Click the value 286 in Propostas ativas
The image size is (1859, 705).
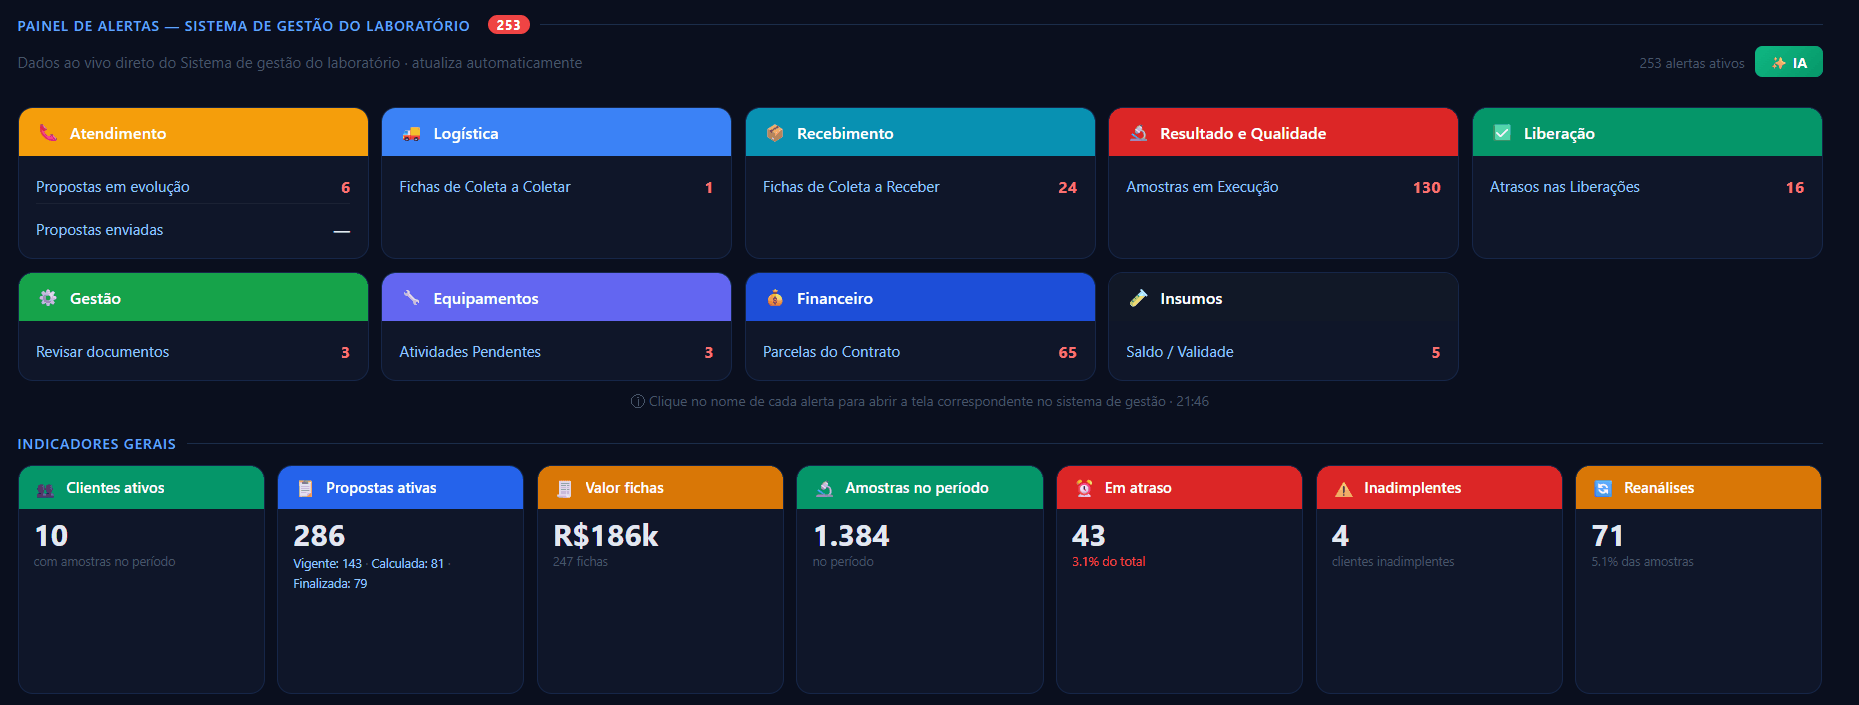319,536
